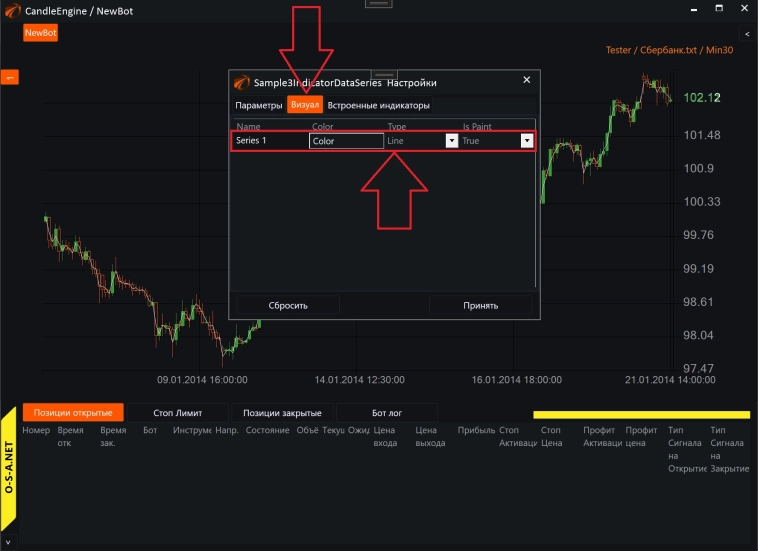
Task: Open the Визуал tab
Action: [x=305, y=105]
